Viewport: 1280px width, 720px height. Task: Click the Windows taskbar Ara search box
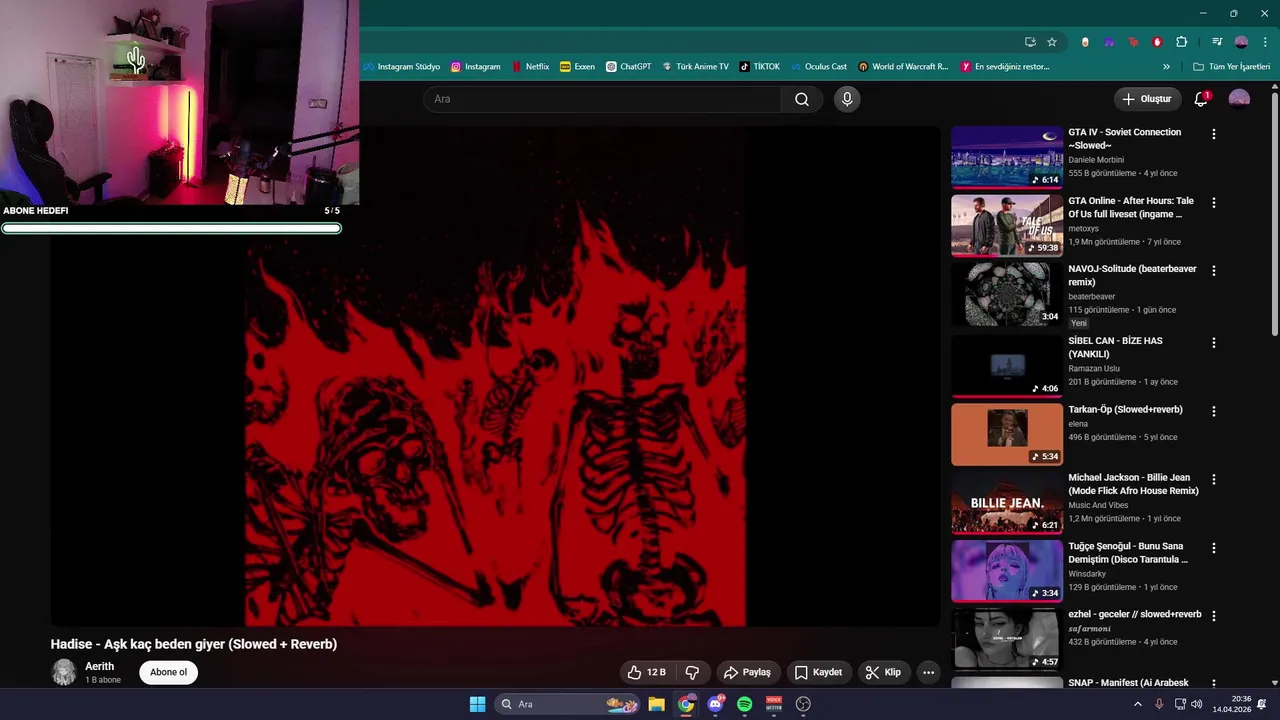pyautogui.click(x=568, y=704)
